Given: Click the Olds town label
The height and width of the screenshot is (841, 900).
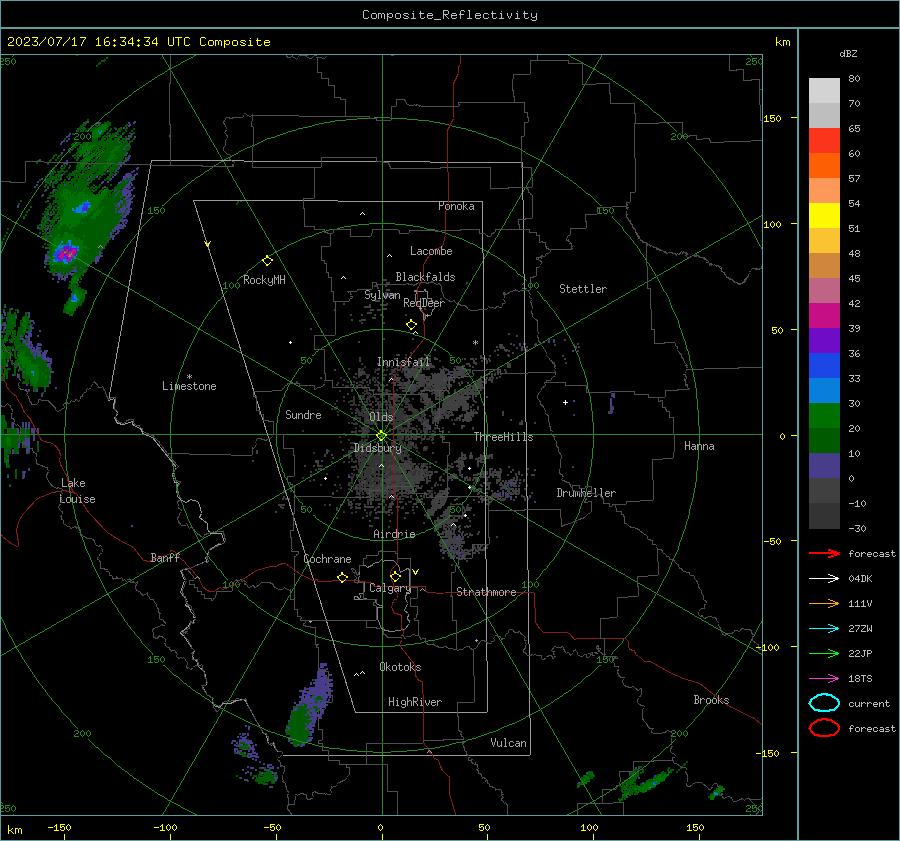Looking at the screenshot, I should click(381, 417).
